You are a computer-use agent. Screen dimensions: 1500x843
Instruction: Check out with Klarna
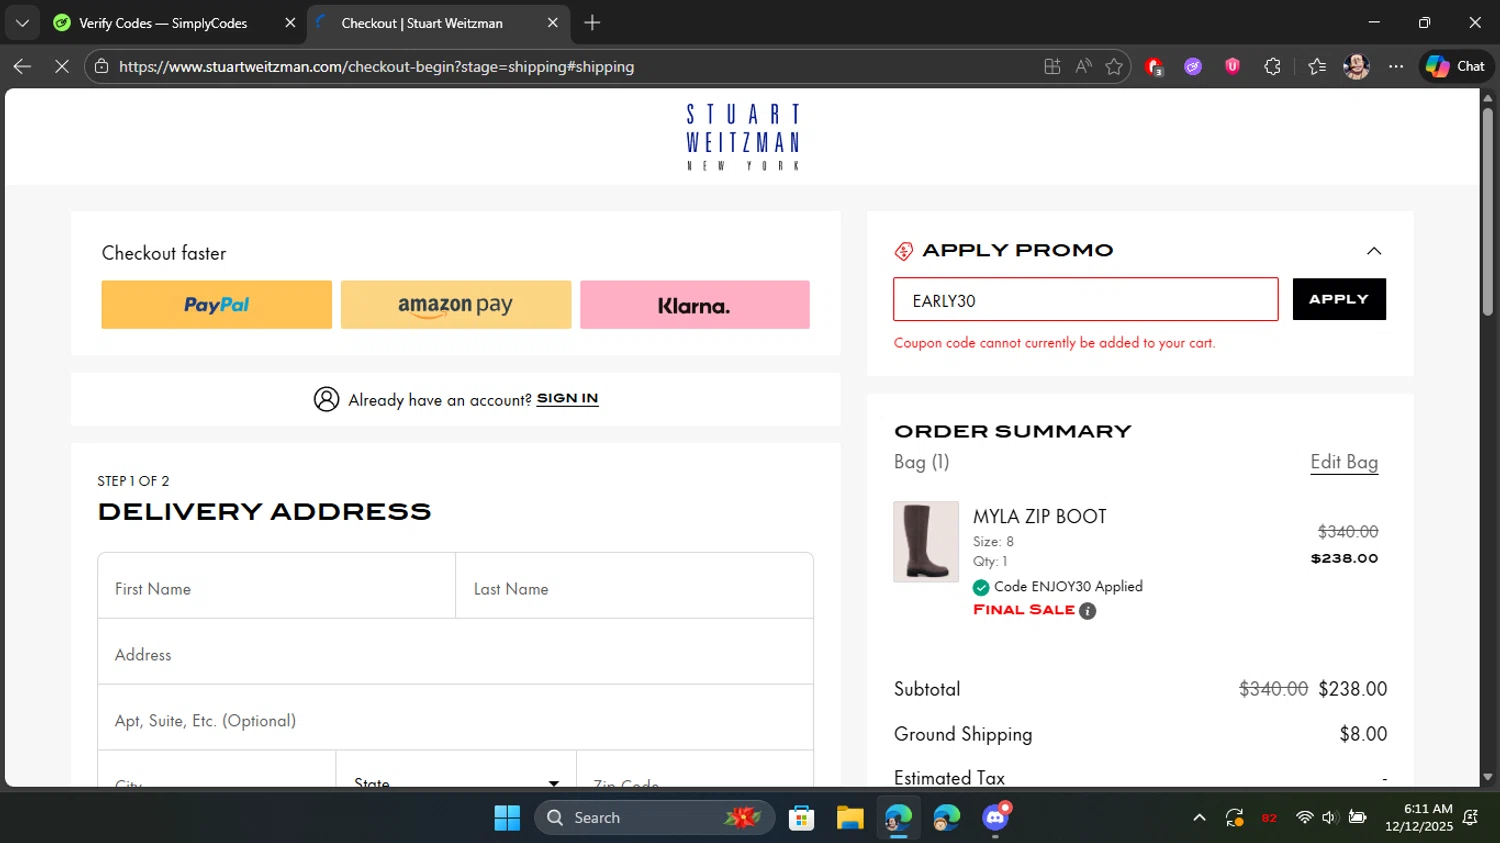coord(695,305)
